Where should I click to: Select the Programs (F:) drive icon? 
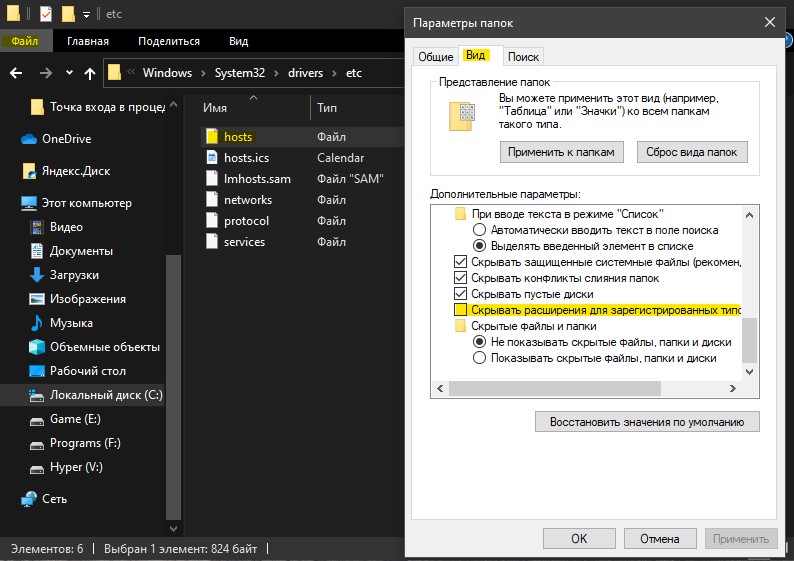coord(36,445)
